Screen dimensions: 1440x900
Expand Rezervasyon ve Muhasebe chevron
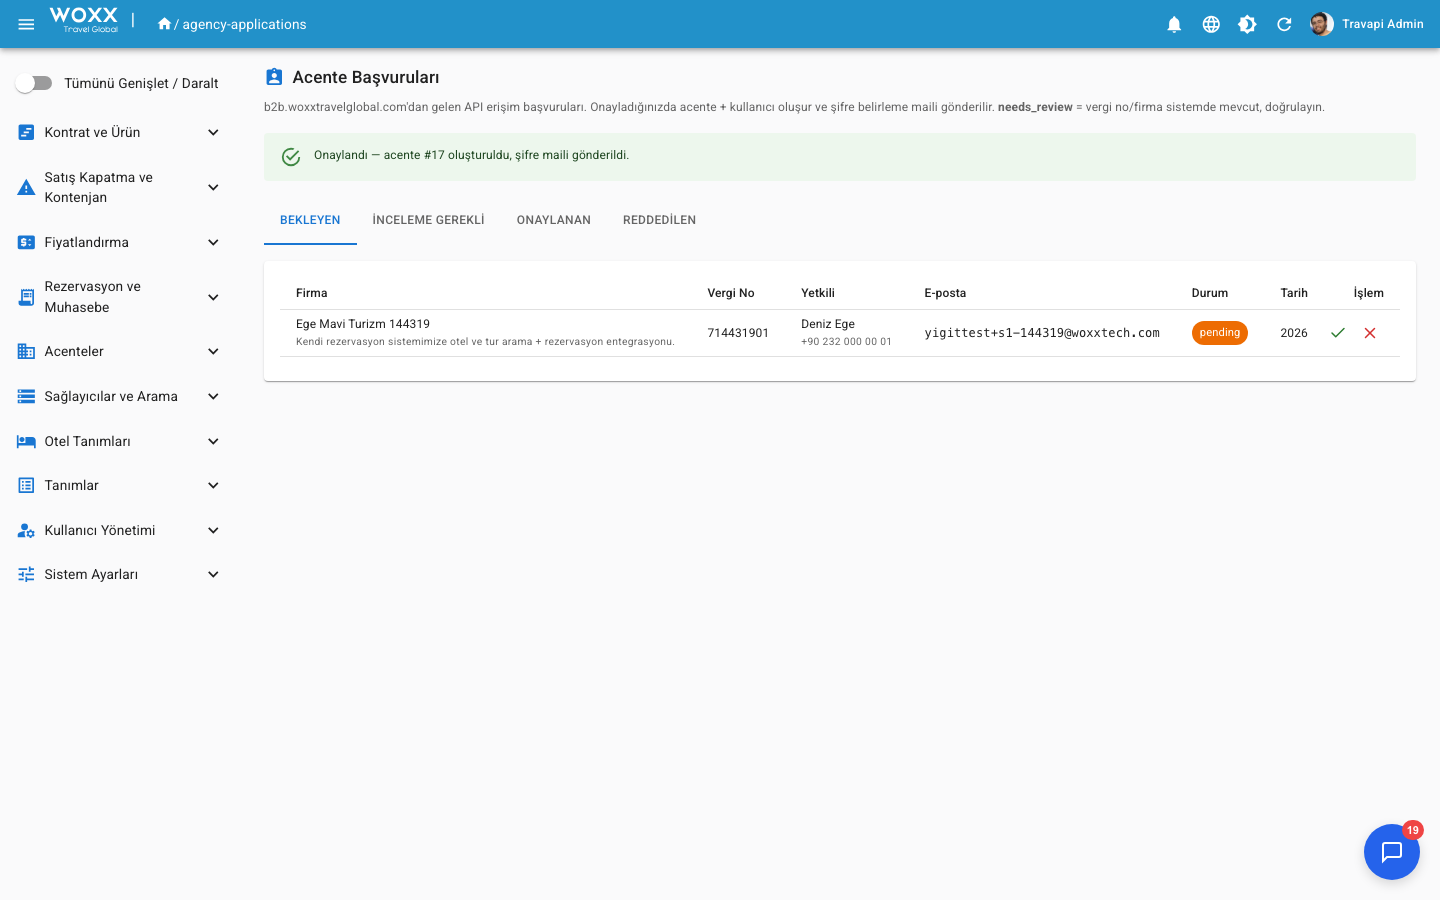213,297
